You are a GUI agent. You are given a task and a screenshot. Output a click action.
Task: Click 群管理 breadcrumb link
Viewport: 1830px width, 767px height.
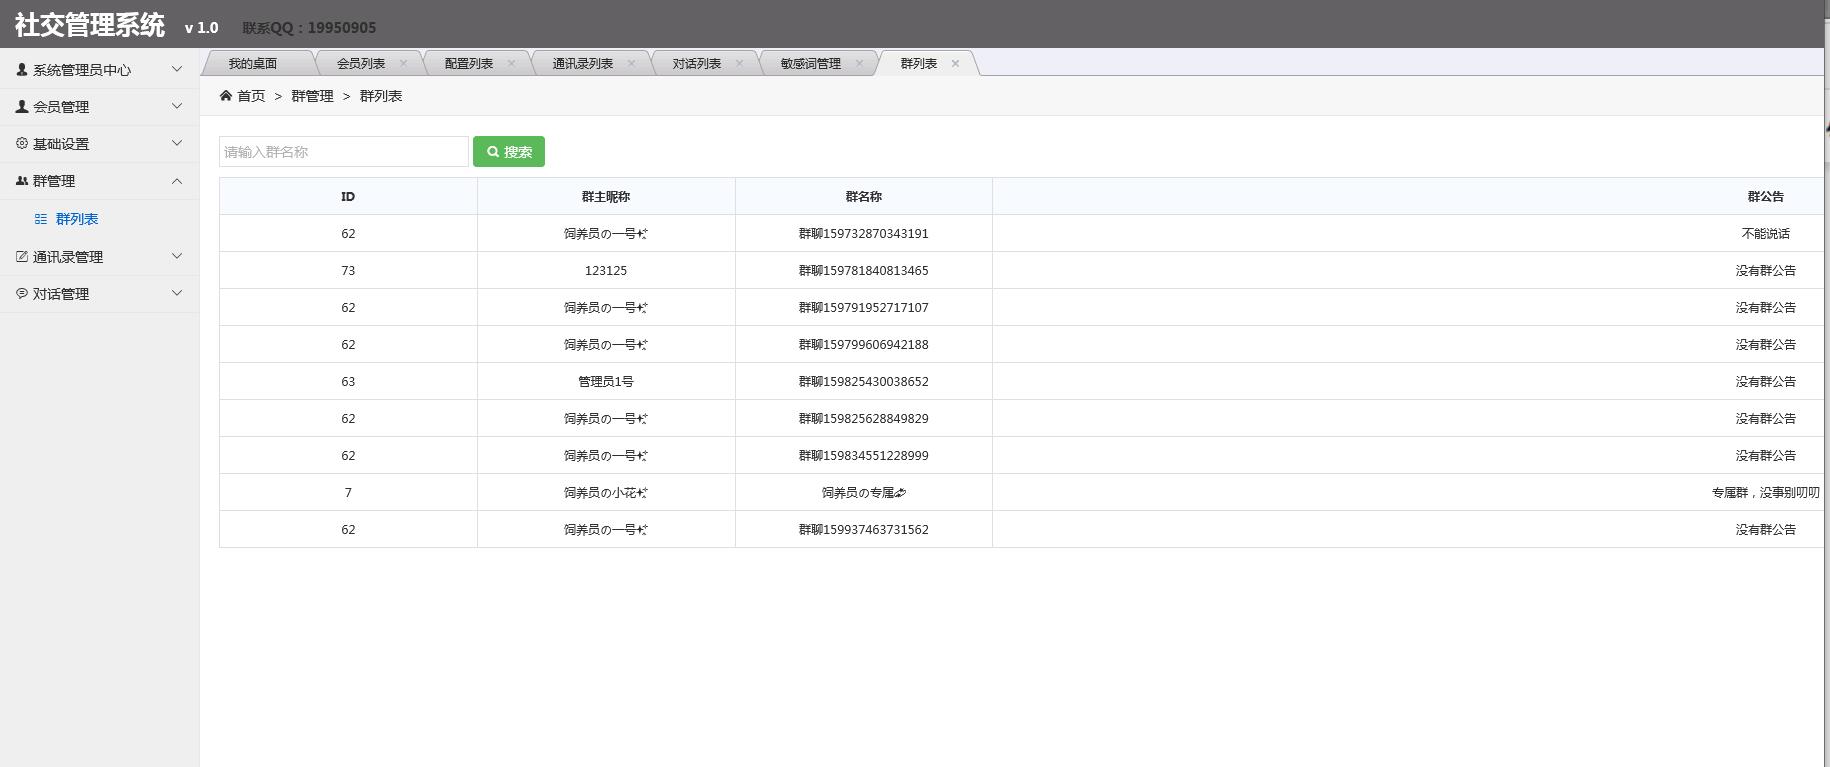coord(312,96)
